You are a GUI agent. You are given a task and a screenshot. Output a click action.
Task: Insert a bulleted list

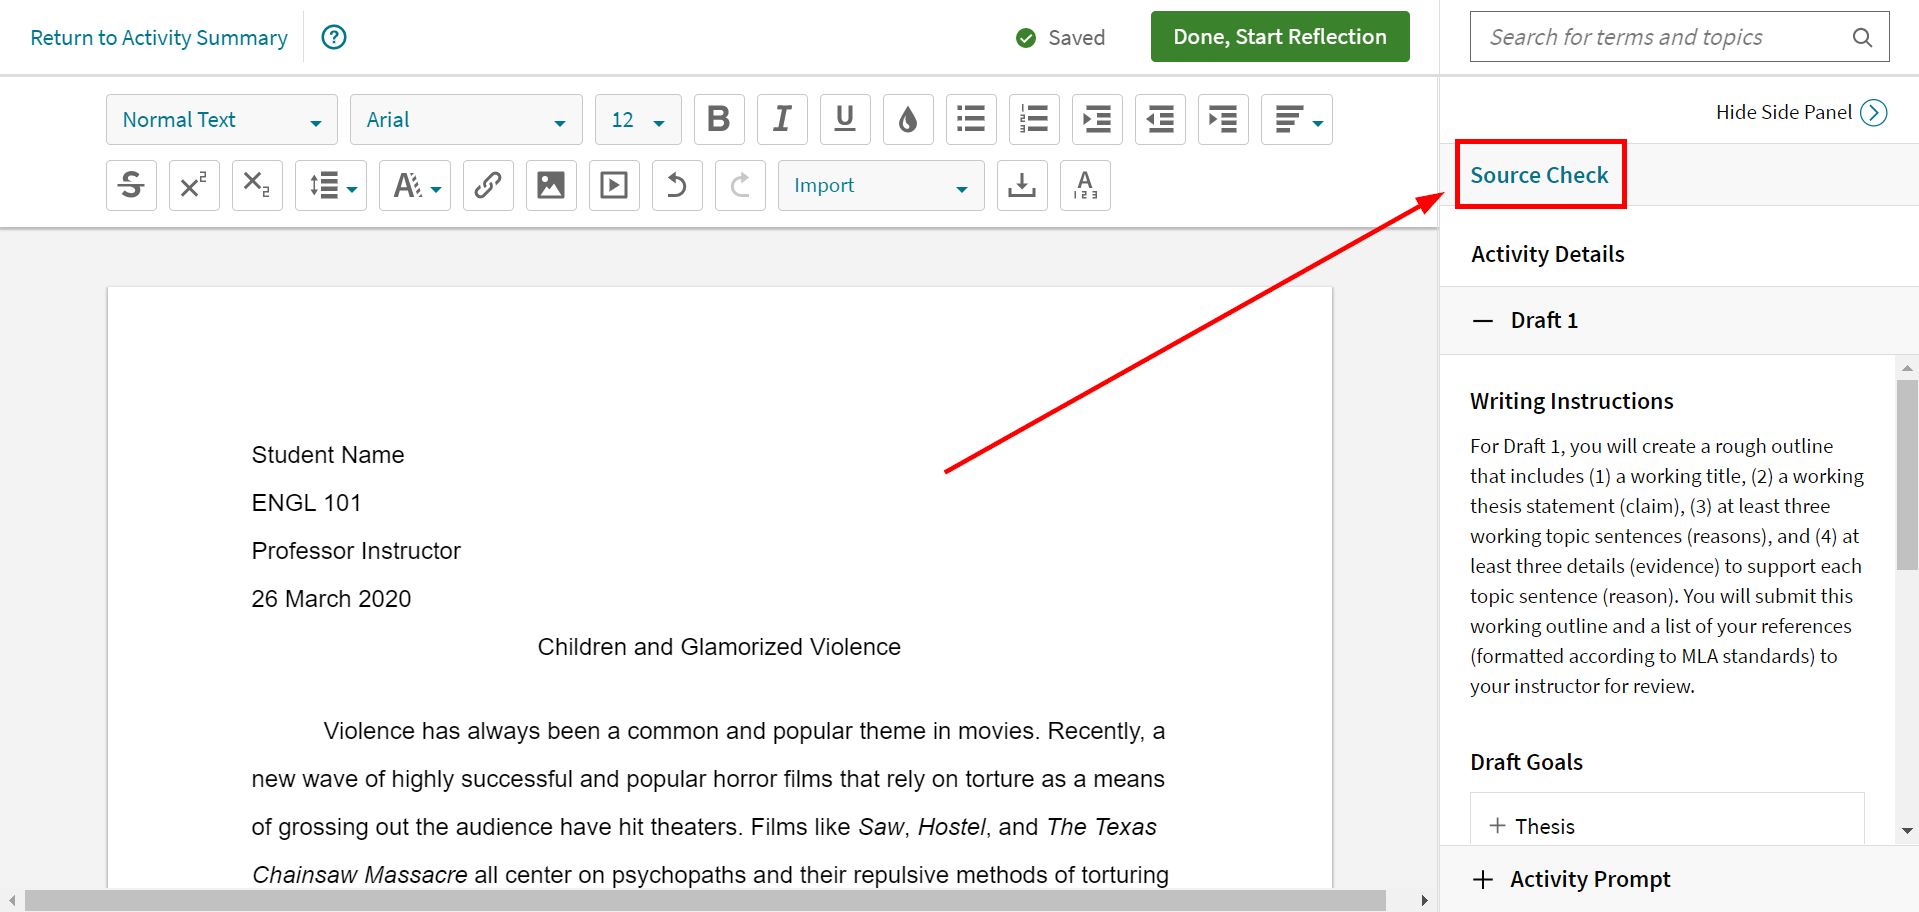pyautogui.click(x=971, y=119)
